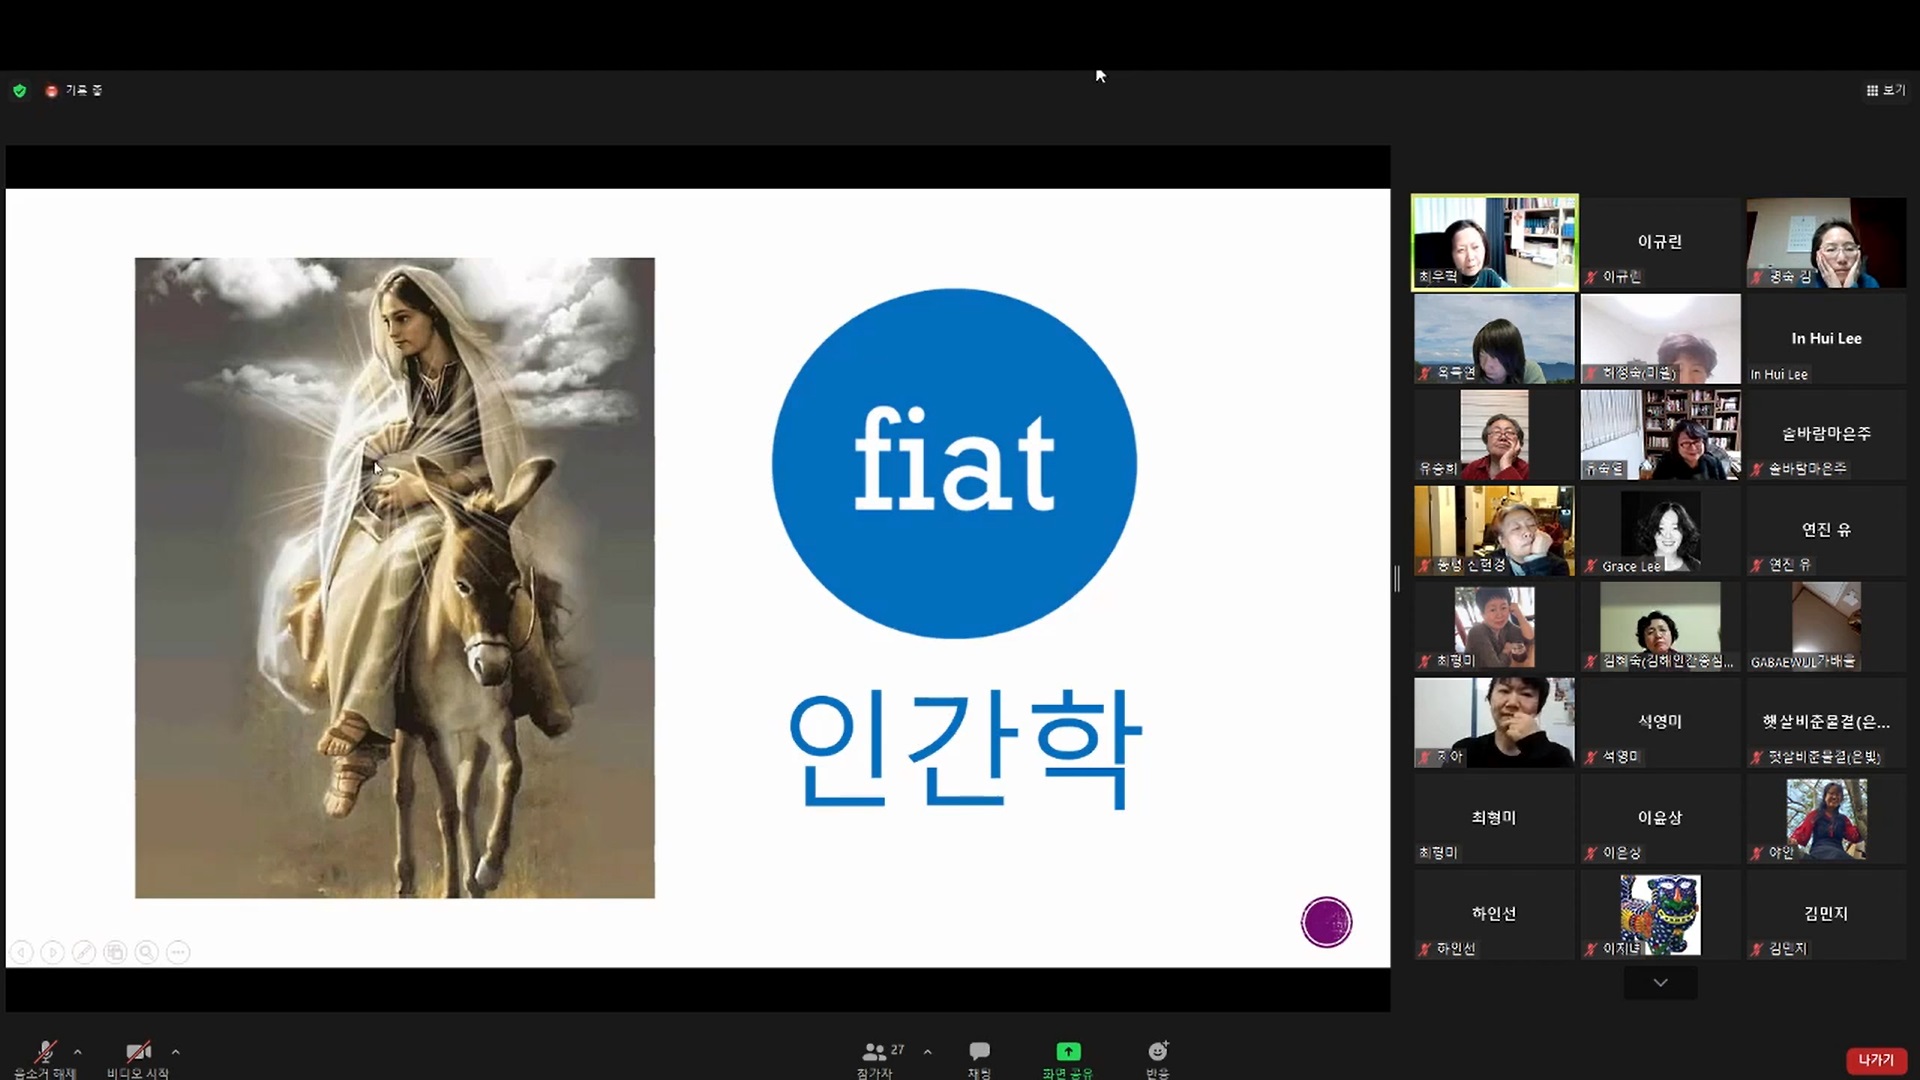The image size is (1920, 1080).
Task: Open the 보기 view layout menu
Action: pyautogui.click(x=1886, y=90)
